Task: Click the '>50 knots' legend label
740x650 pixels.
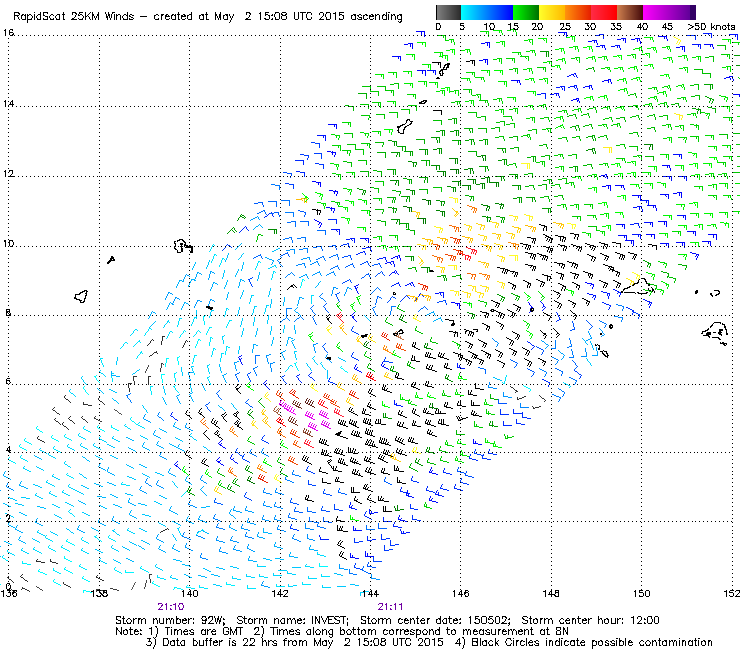Action: pyautogui.click(x=711, y=26)
